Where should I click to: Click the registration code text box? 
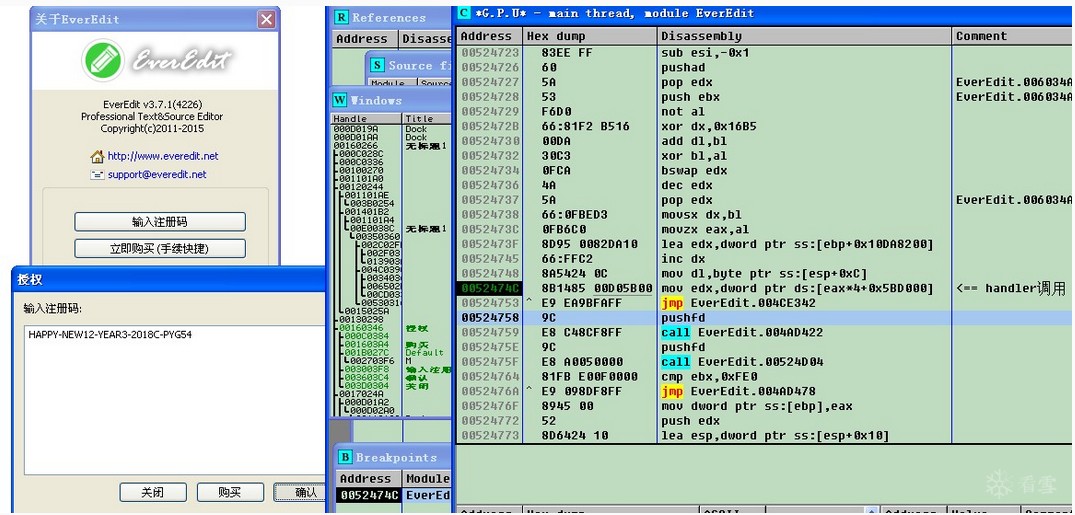174,399
